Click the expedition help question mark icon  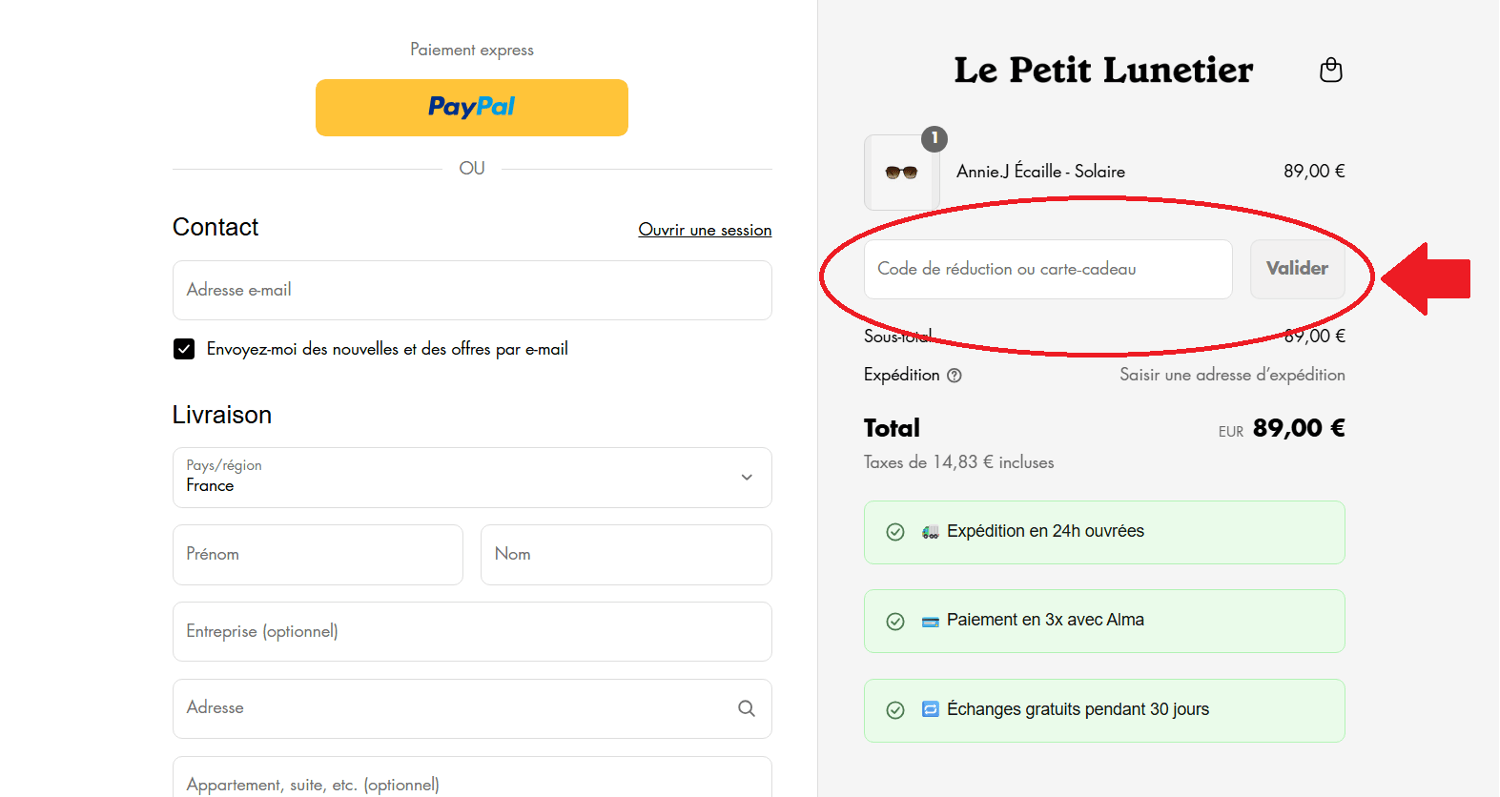click(954, 376)
